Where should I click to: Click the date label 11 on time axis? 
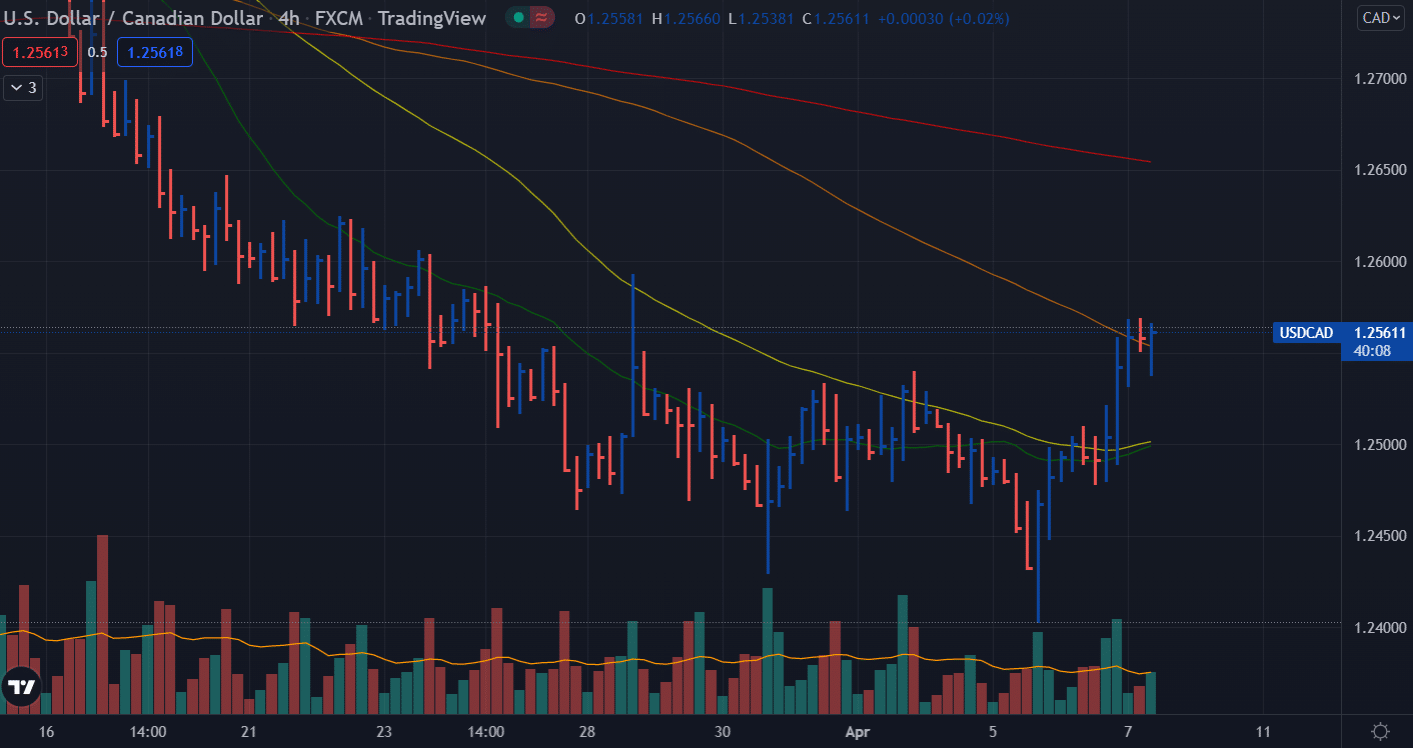(1263, 731)
